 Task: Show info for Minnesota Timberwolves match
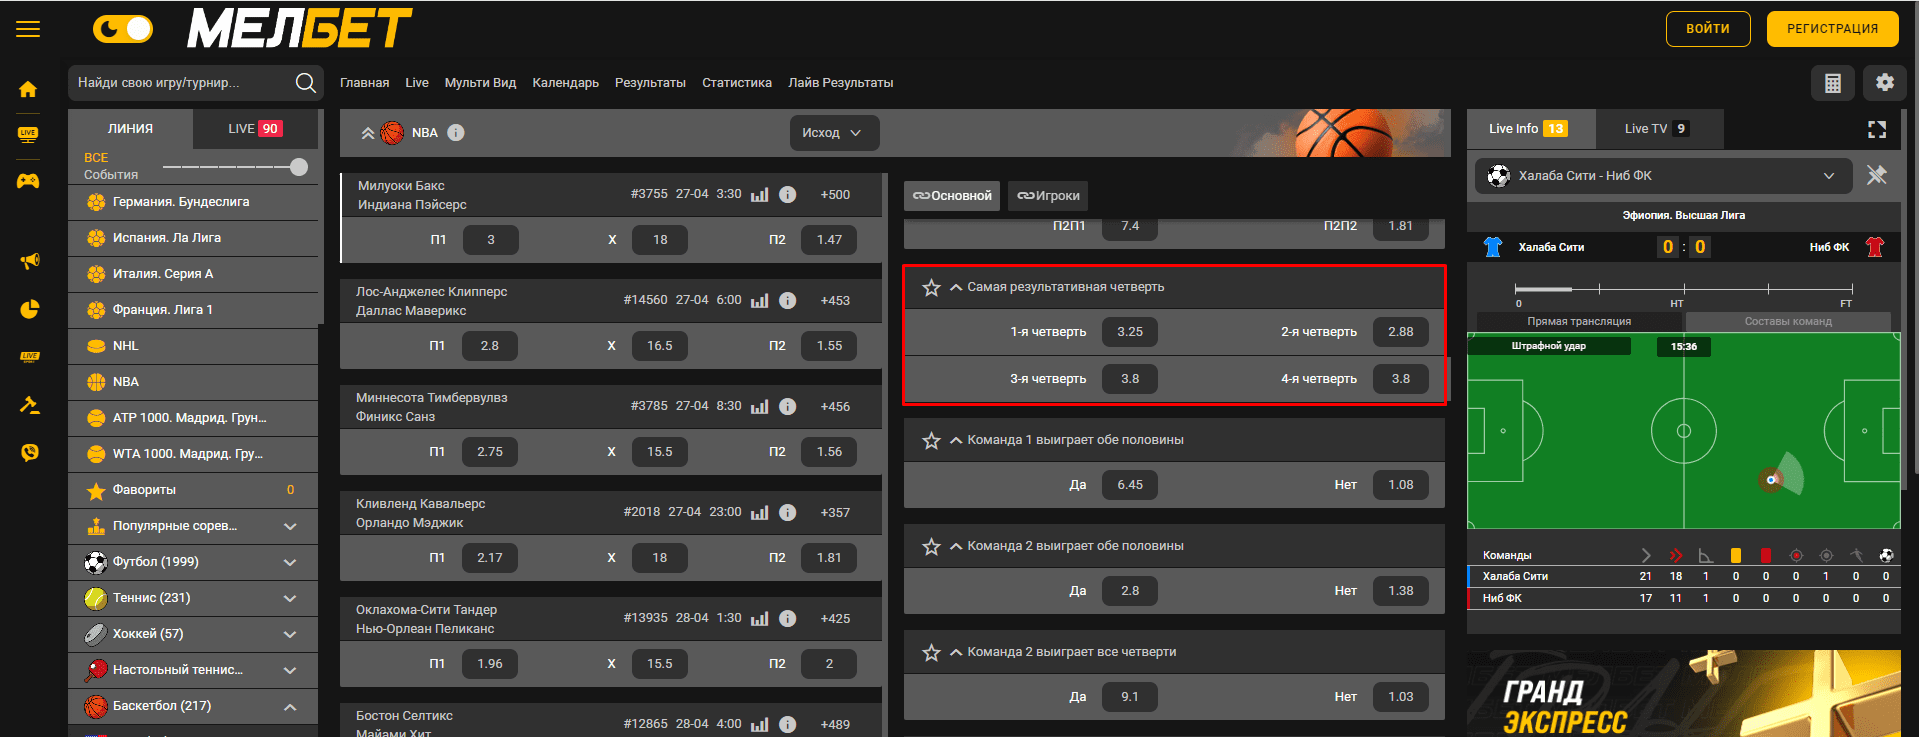point(788,406)
